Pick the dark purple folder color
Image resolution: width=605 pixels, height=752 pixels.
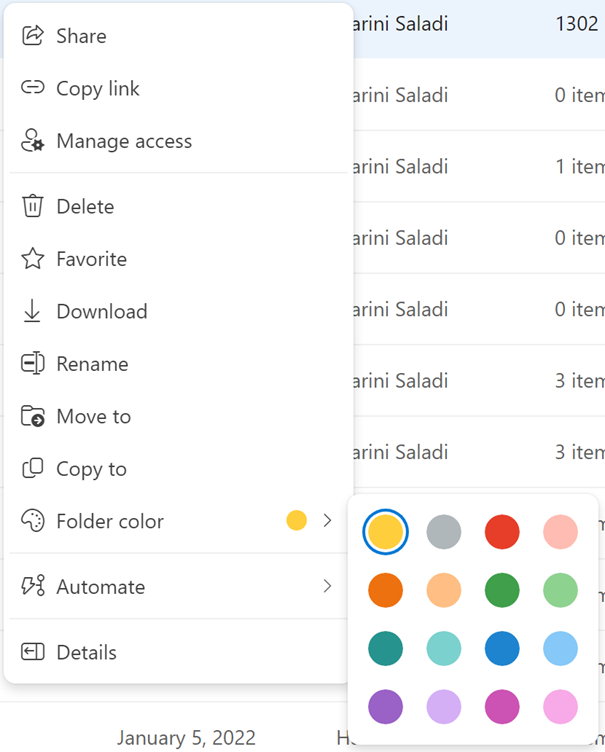coord(385,706)
